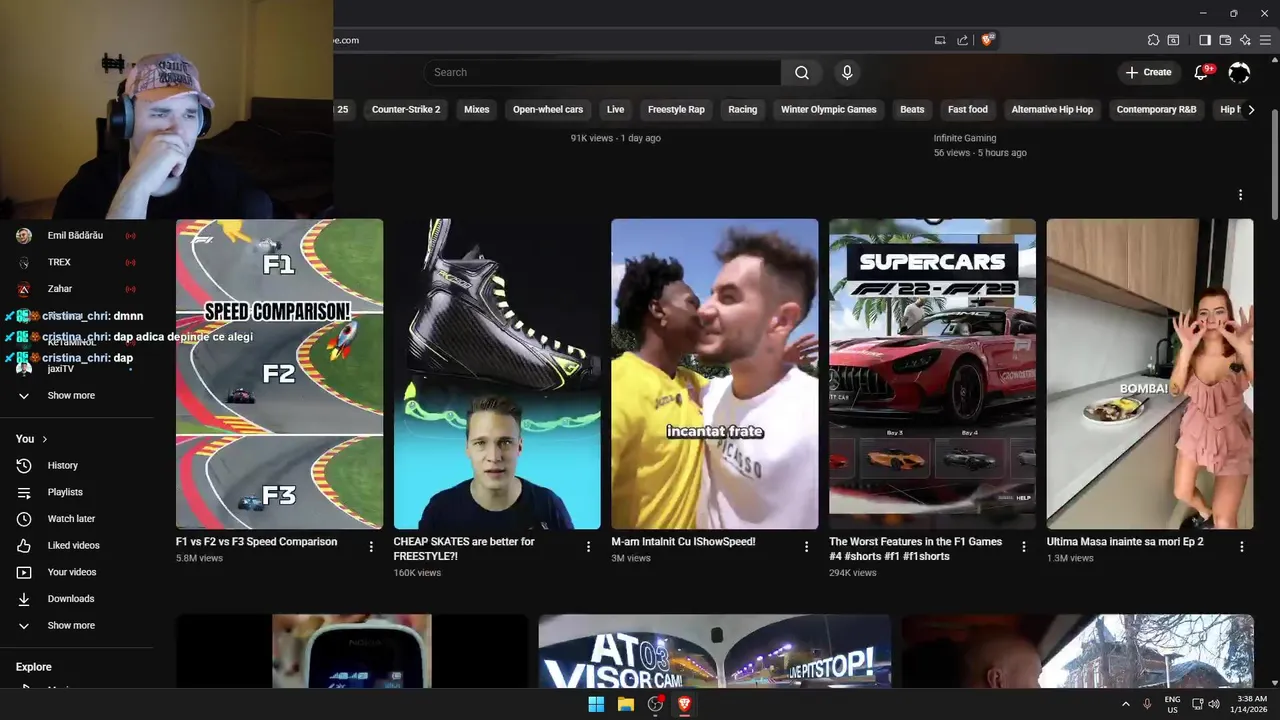The width and height of the screenshot is (1280, 720).
Task: Open the Brave Leo AI sparkle icon
Action: tap(1245, 40)
